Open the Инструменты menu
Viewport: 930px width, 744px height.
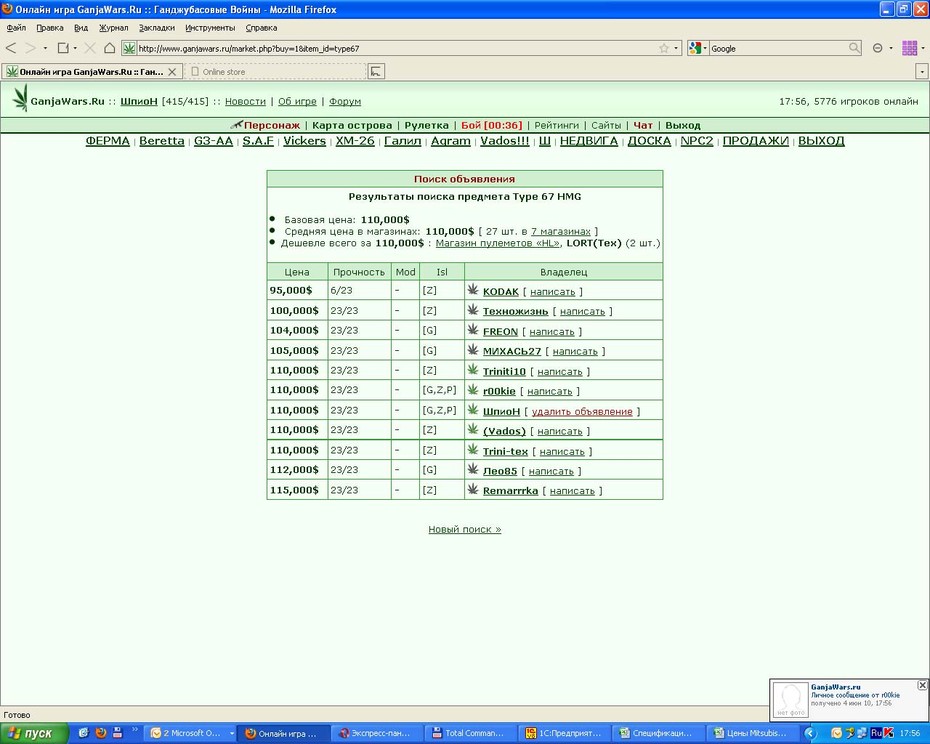(210, 28)
